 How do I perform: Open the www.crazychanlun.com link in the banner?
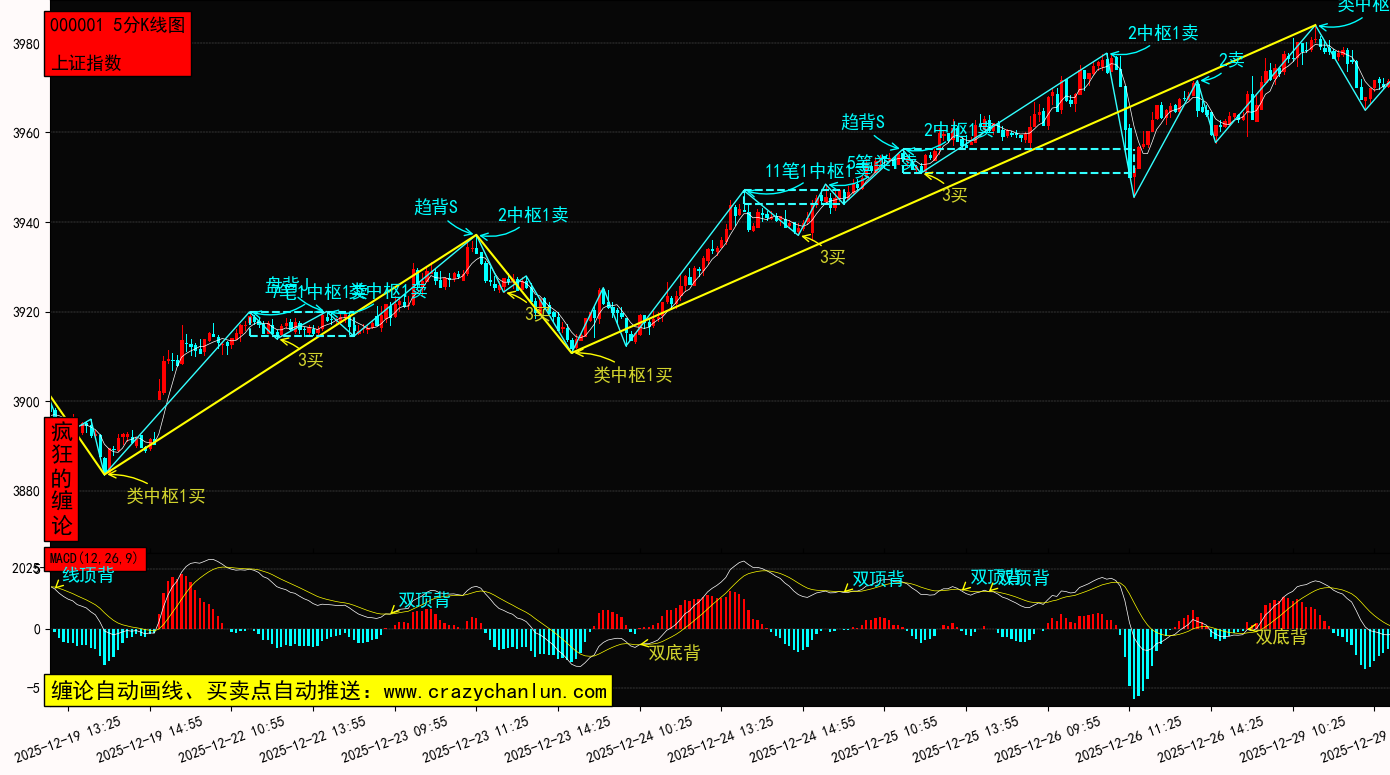click(x=495, y=691)
